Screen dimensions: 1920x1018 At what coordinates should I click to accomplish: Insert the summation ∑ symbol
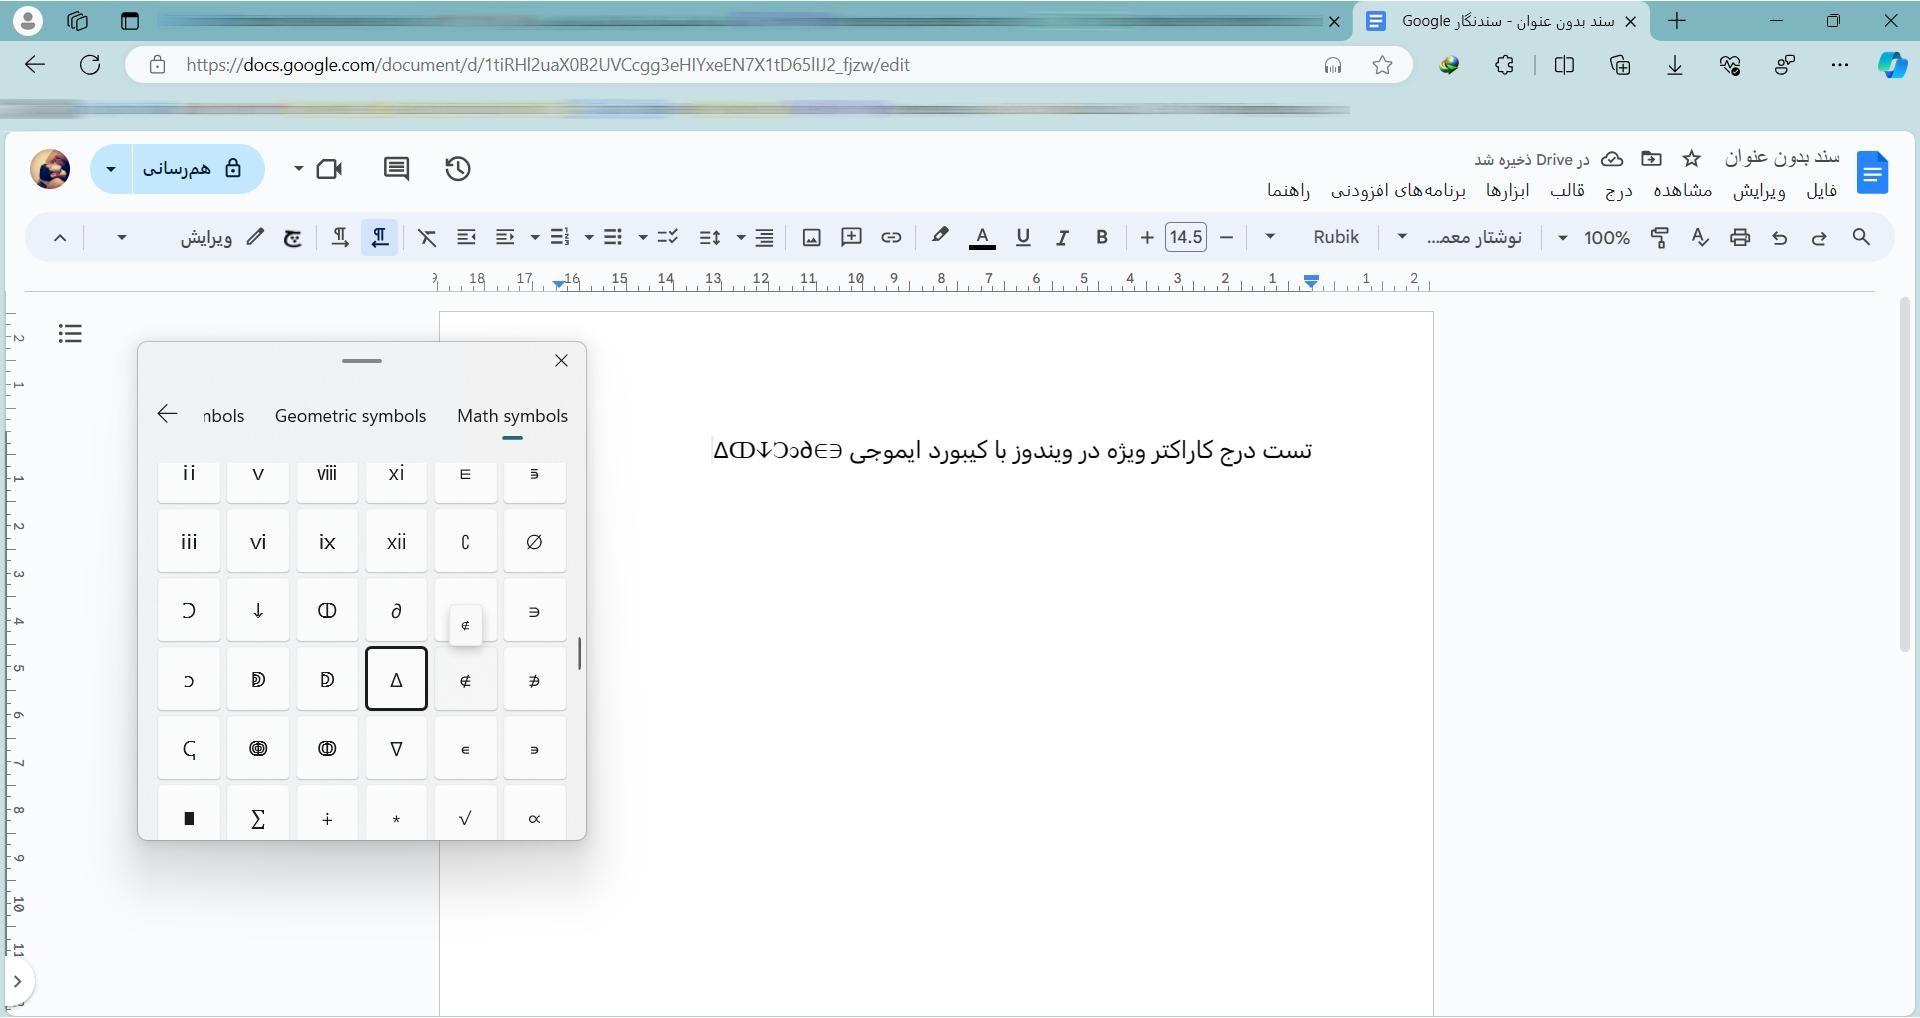pos(258,817)
